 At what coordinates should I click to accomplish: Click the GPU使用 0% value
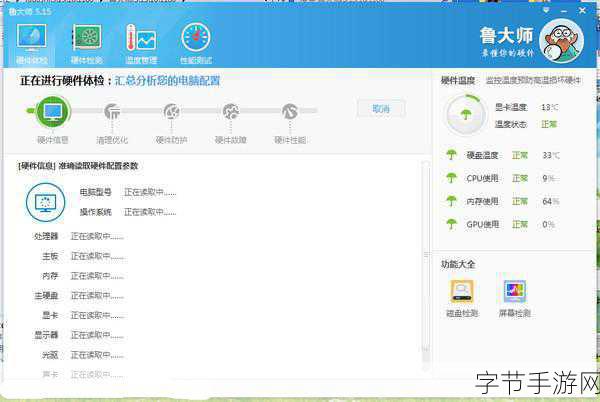548,224
